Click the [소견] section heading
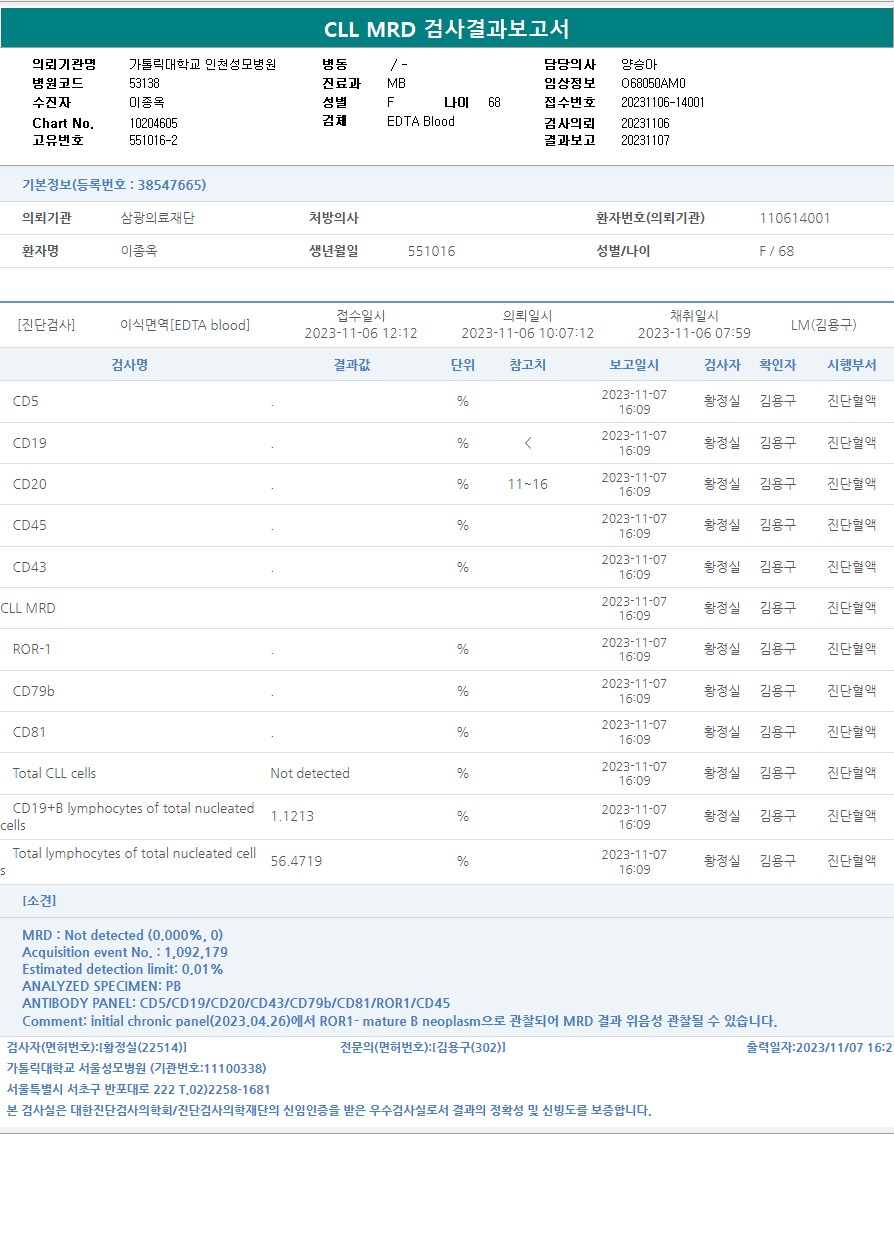Image resolution: width=894 pixels, height=1246 pixels. 39,900
